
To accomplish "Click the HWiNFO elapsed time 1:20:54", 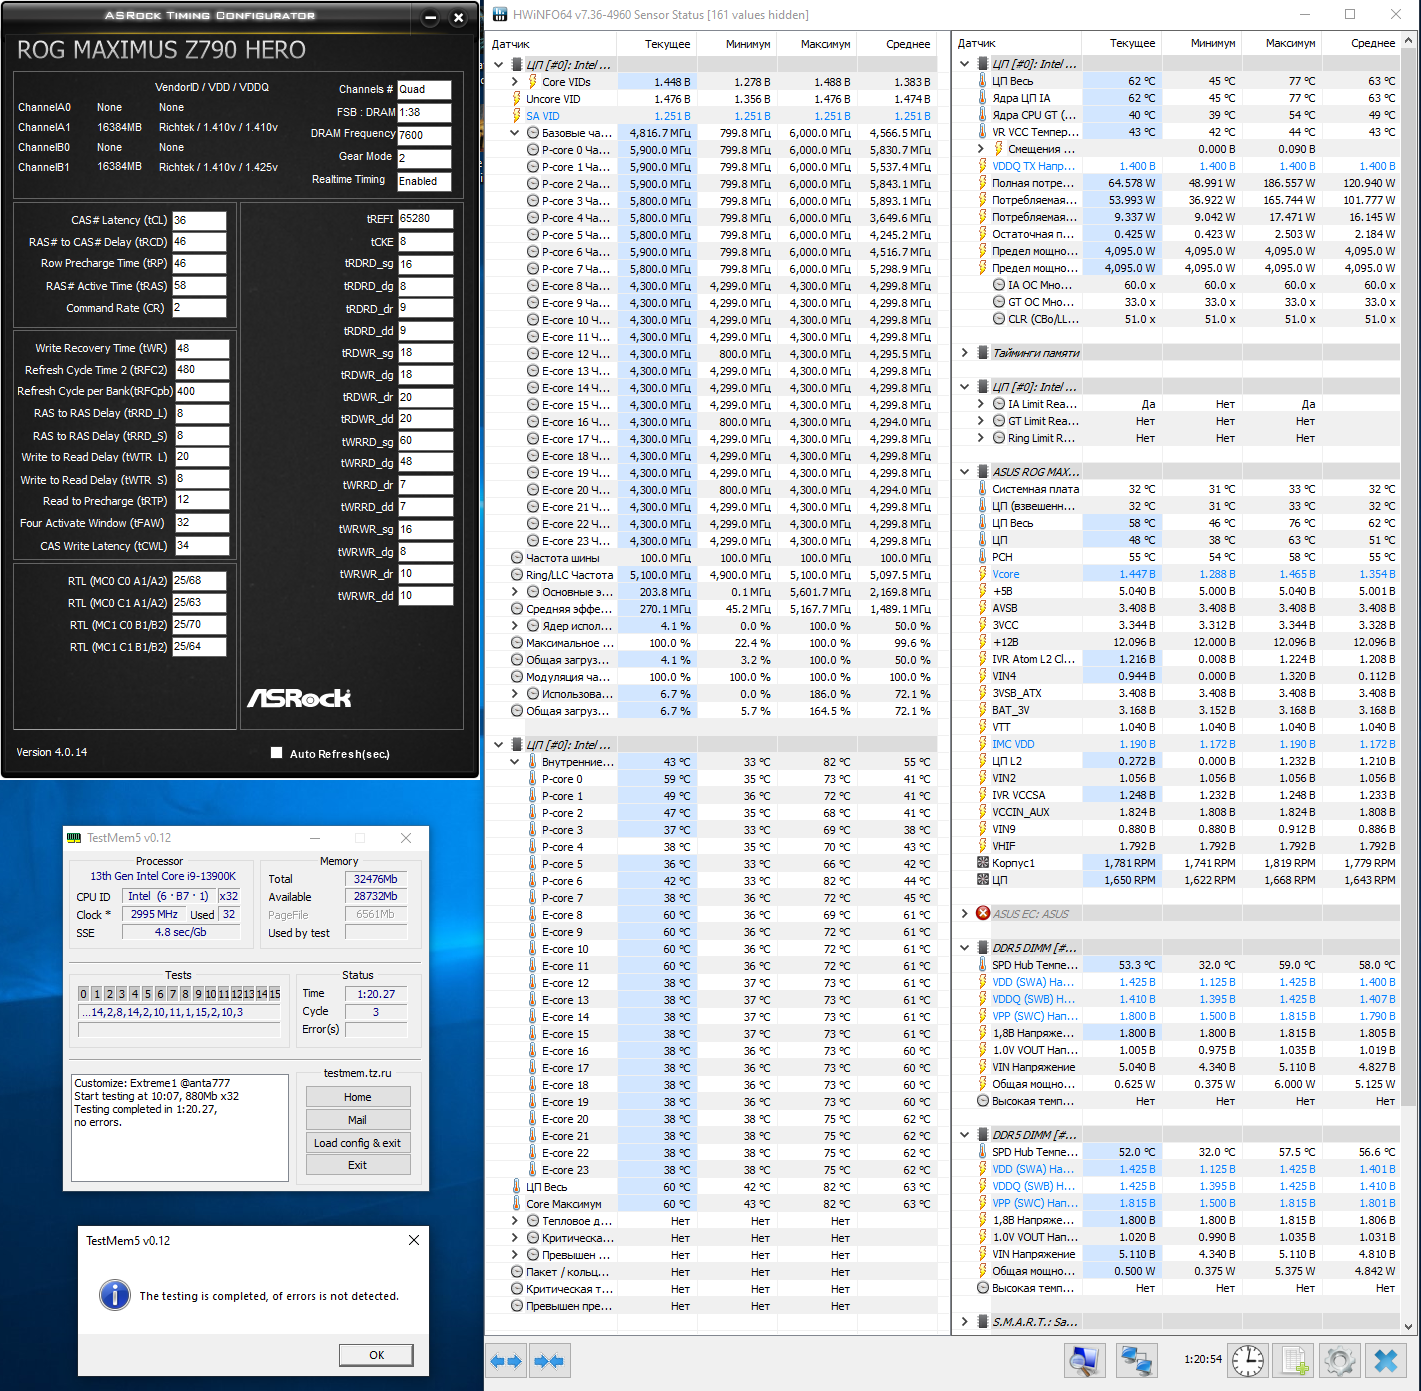I will point(1203,1359).
